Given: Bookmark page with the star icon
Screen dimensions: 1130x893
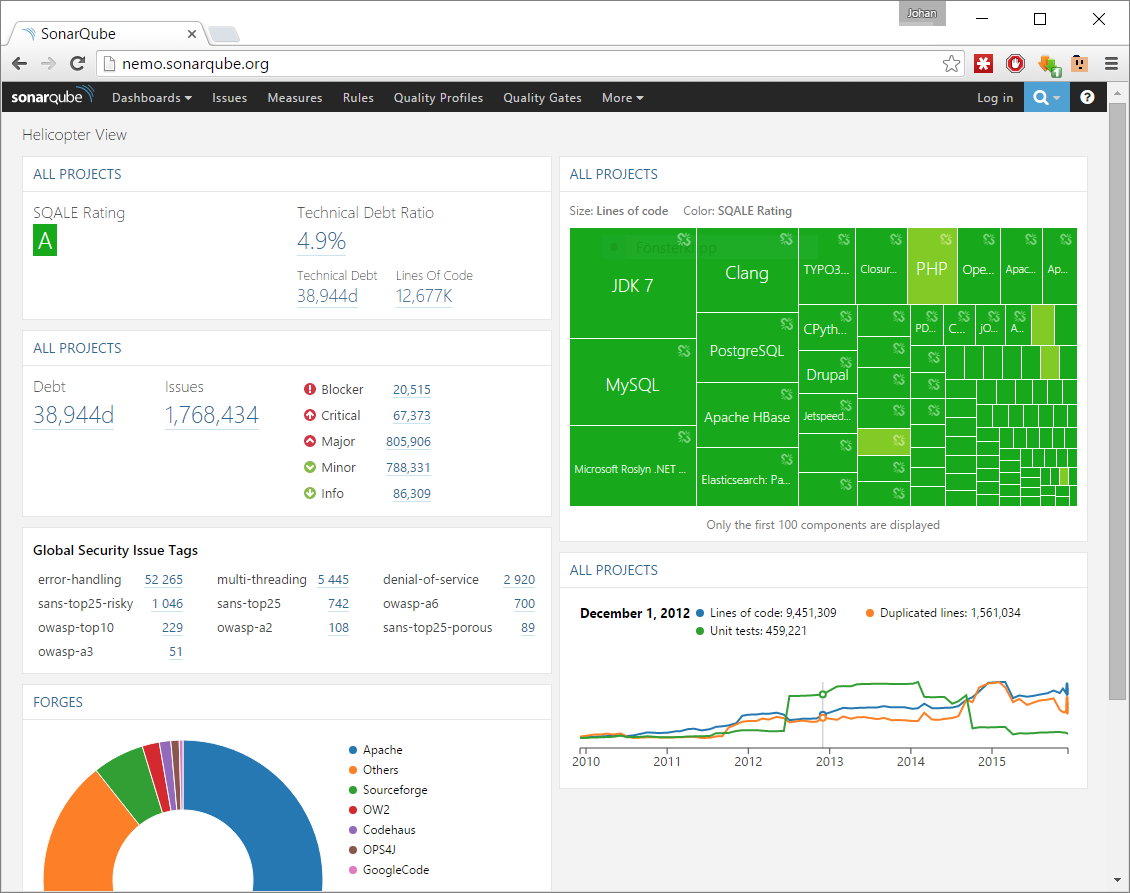Looking at the screenshot, I should pos(951,63).
